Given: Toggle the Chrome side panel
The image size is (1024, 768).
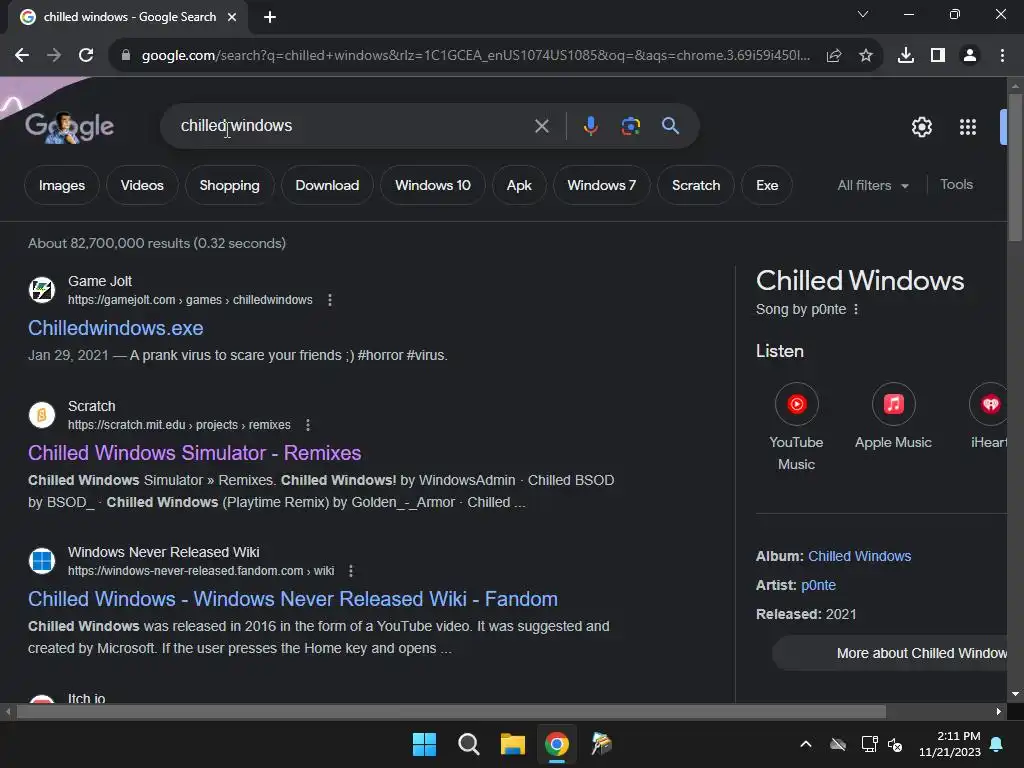Looking at the screenshot, I should (x=938, y=56).
